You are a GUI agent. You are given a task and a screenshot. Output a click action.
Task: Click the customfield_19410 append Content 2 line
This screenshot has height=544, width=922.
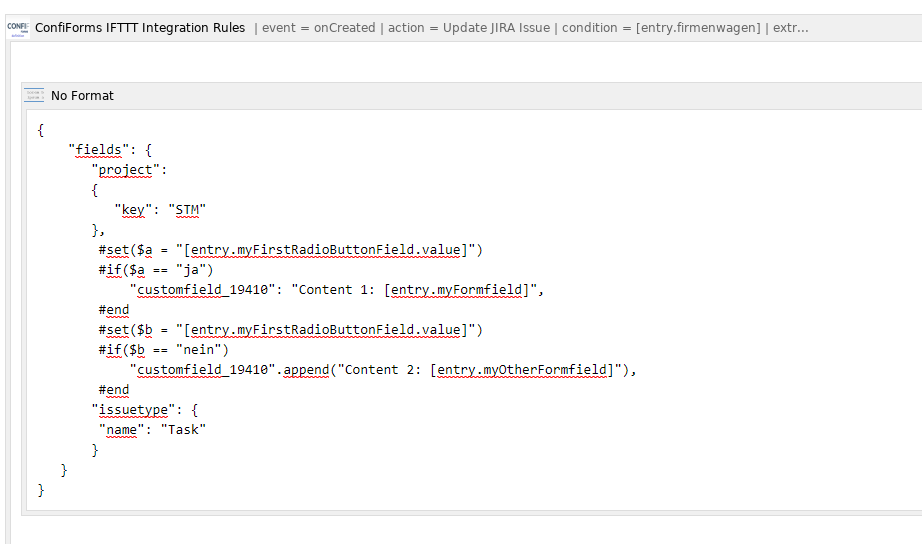[383, 370]
